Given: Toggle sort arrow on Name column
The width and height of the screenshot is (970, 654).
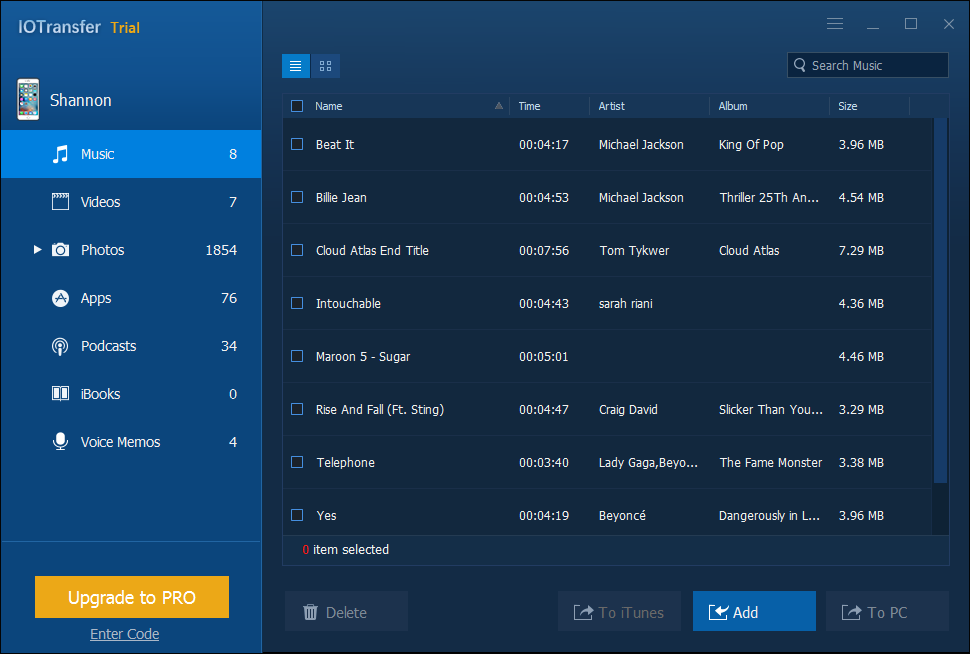Looking at the screenshot, I should [x=498, y=106].
